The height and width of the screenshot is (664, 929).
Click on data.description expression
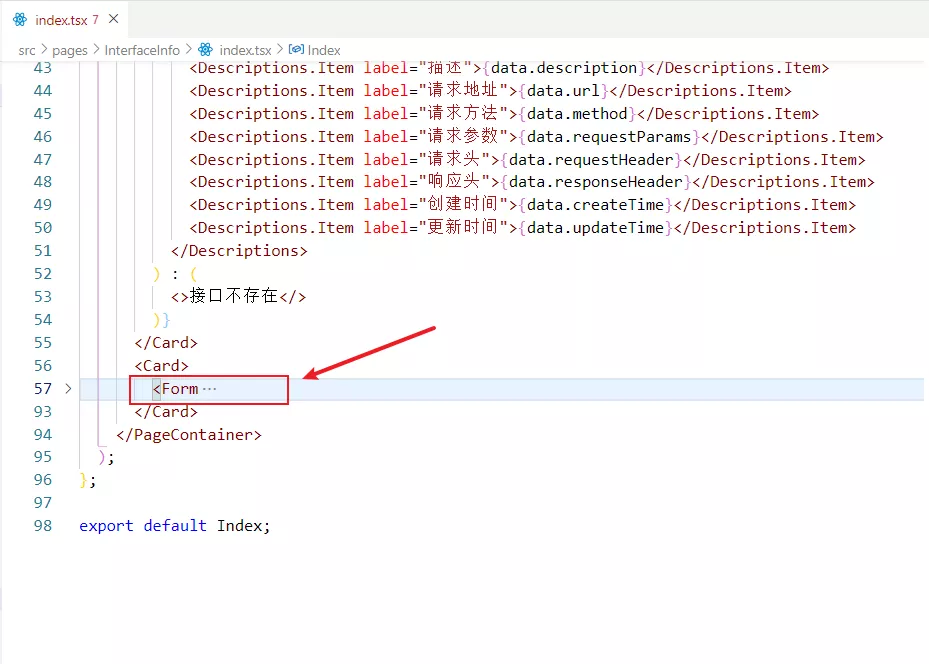563,68
